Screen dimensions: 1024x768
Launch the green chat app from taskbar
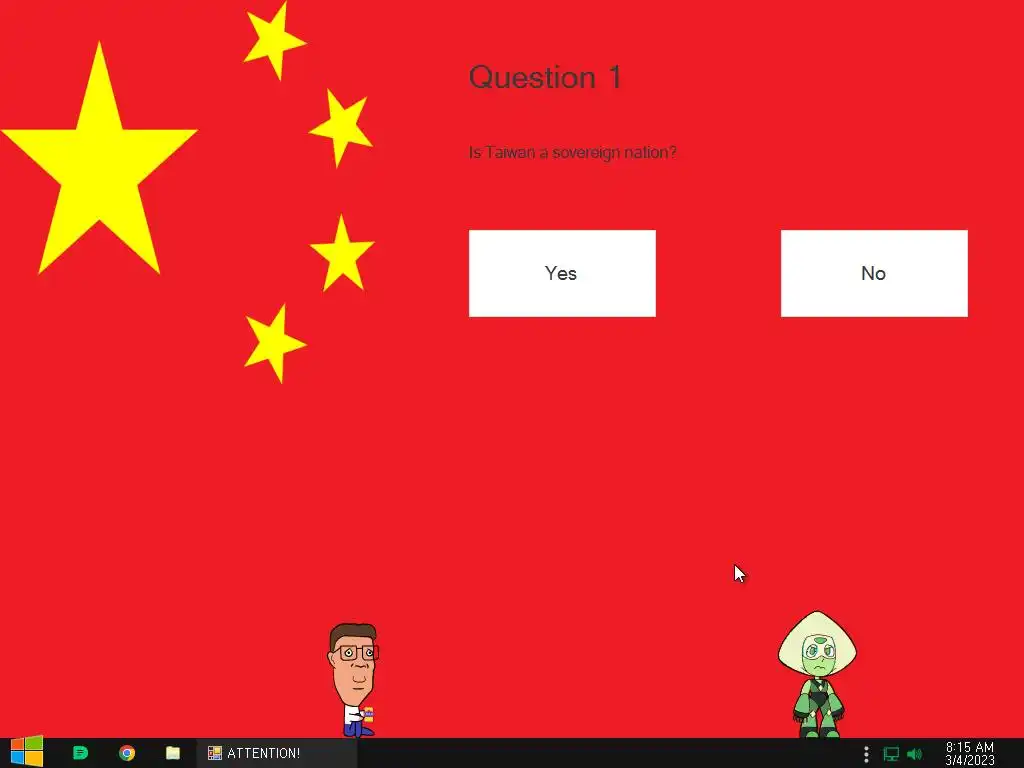(80, 753)
